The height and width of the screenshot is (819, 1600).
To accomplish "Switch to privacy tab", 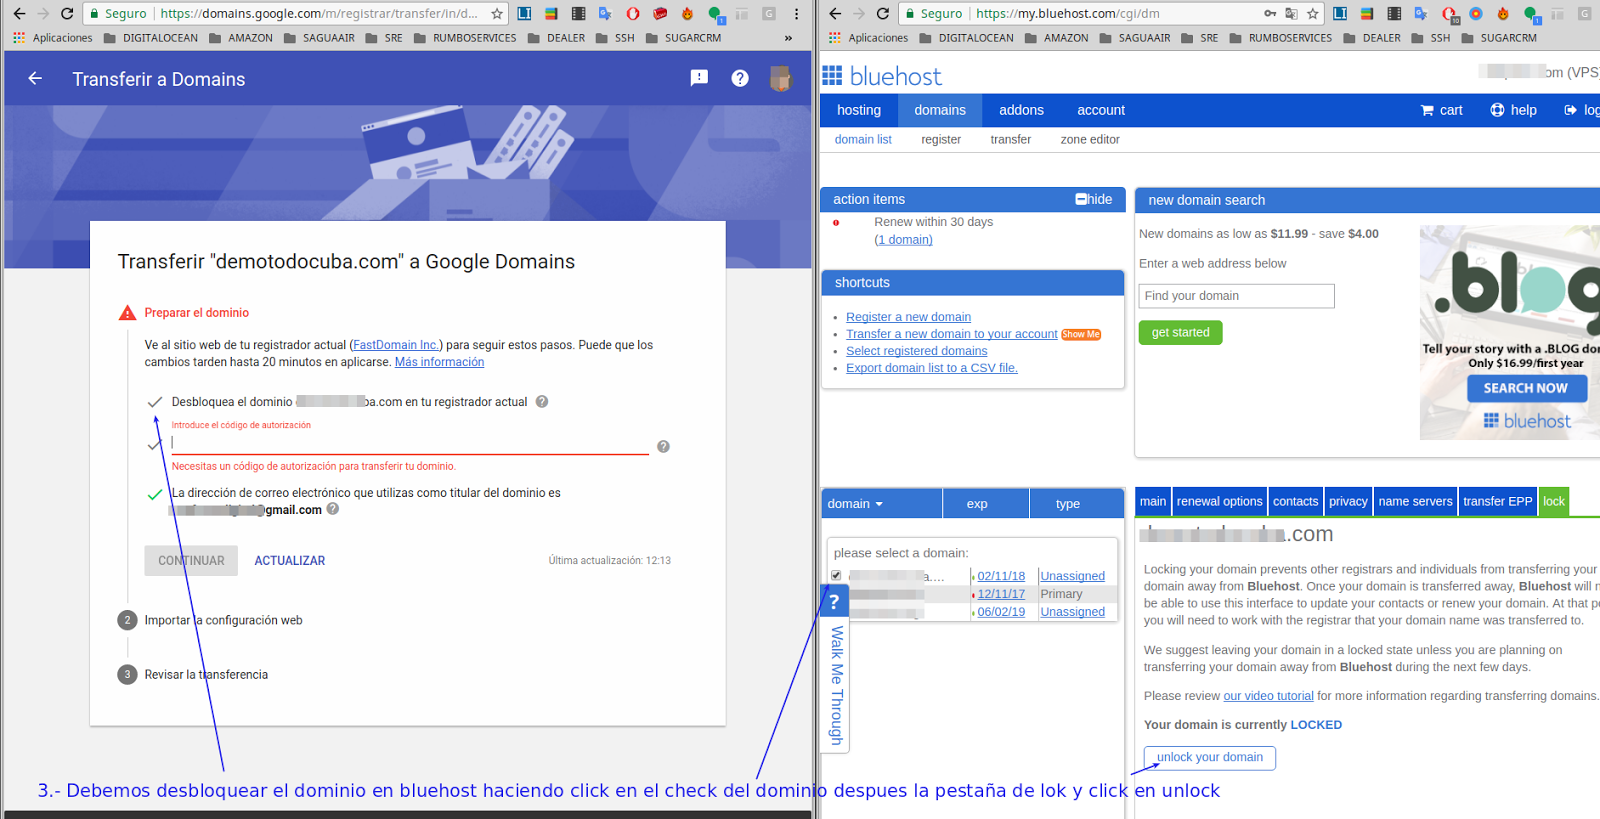I will tap(1348, 502).
